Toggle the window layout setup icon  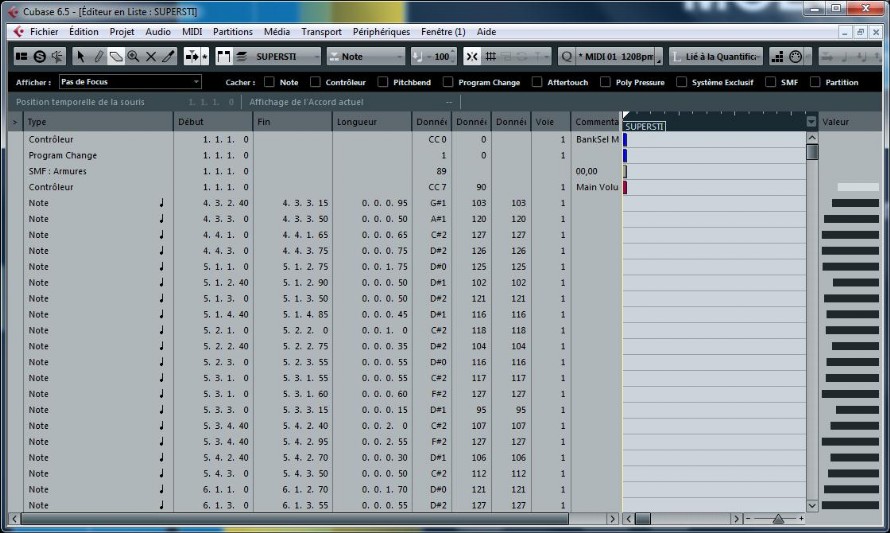click(22, 56)
